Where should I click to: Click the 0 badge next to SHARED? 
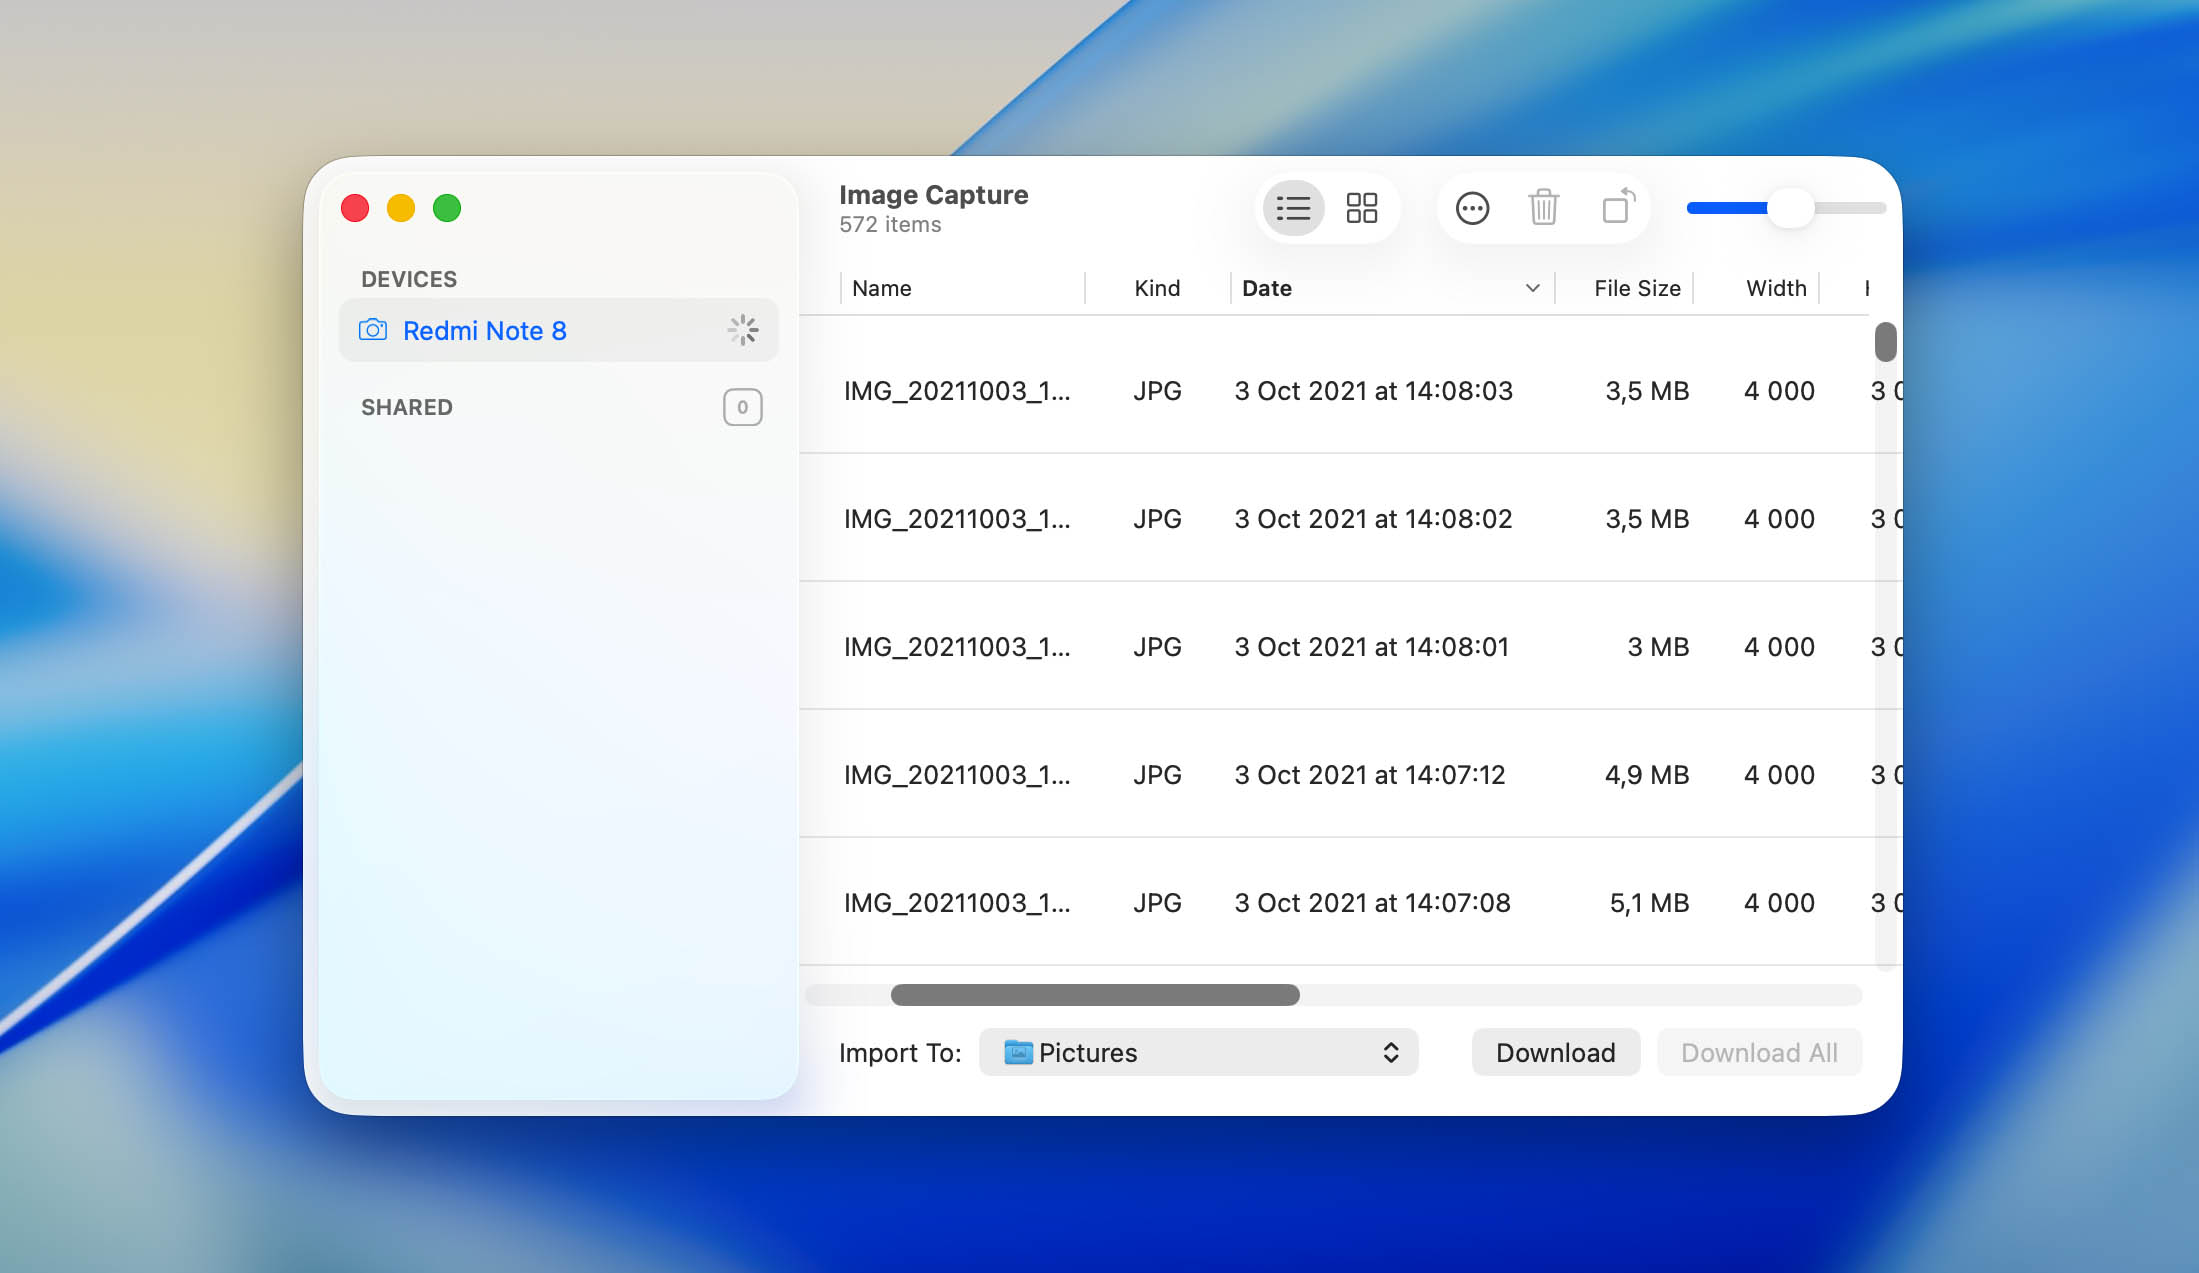coord(741,407)
